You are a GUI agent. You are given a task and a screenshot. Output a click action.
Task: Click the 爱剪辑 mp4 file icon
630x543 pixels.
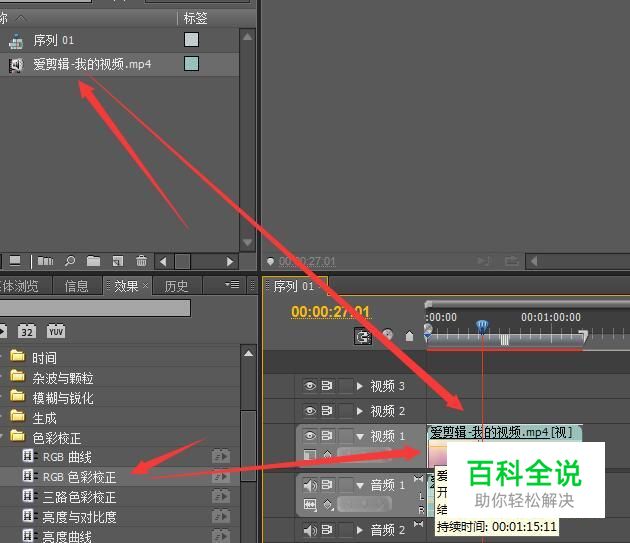[x=16, y=65]
